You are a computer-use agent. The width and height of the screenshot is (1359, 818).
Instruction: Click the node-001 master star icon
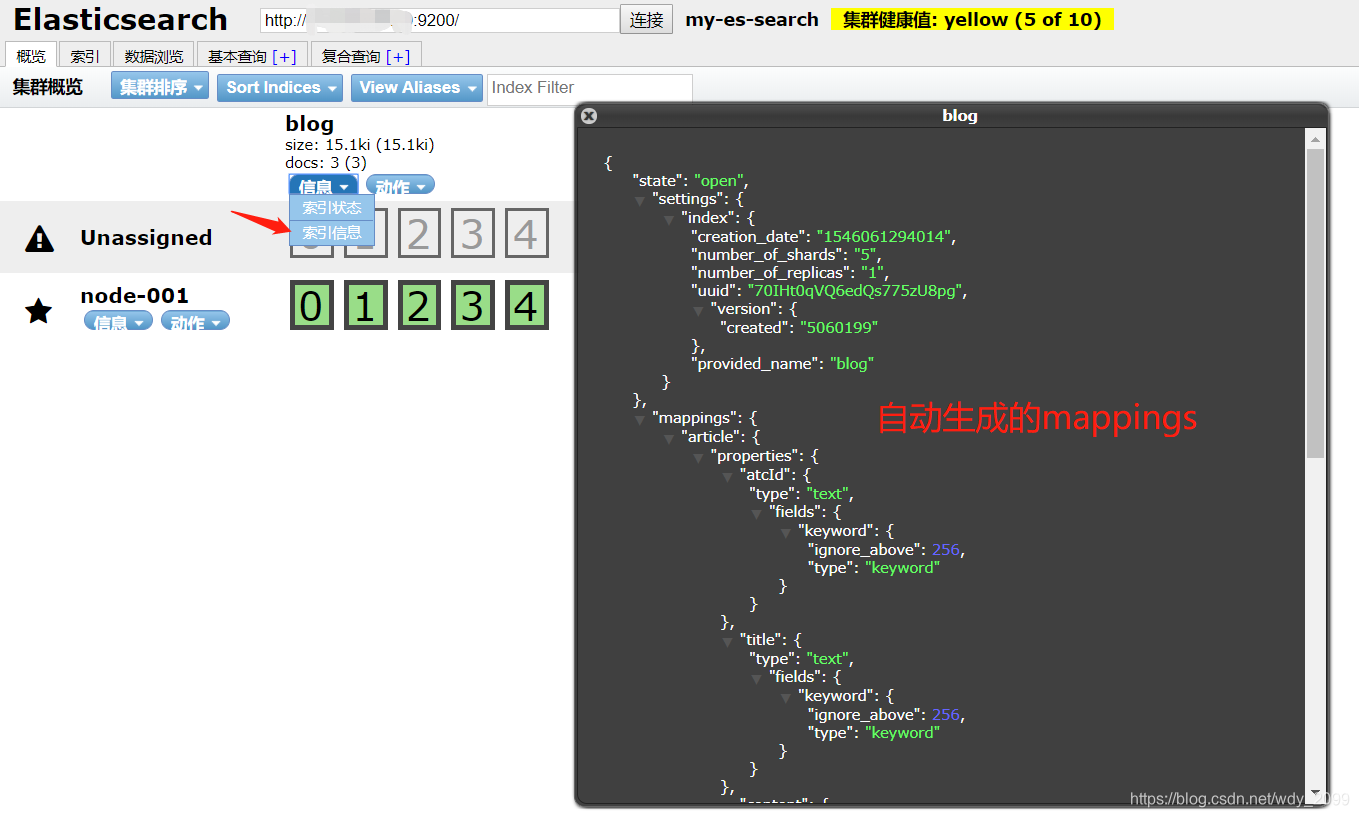pyautogui.click(x=39, y=310)
